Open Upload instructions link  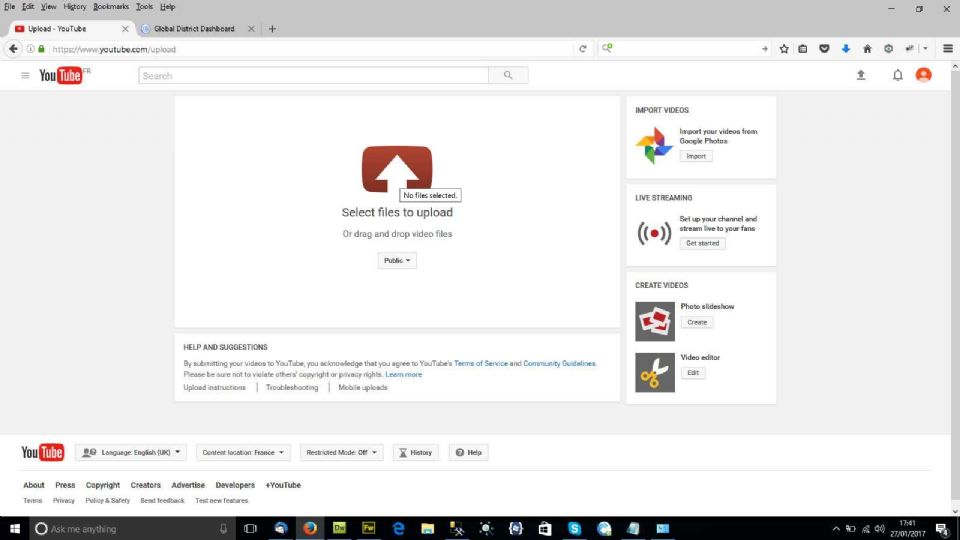[214, 388]
